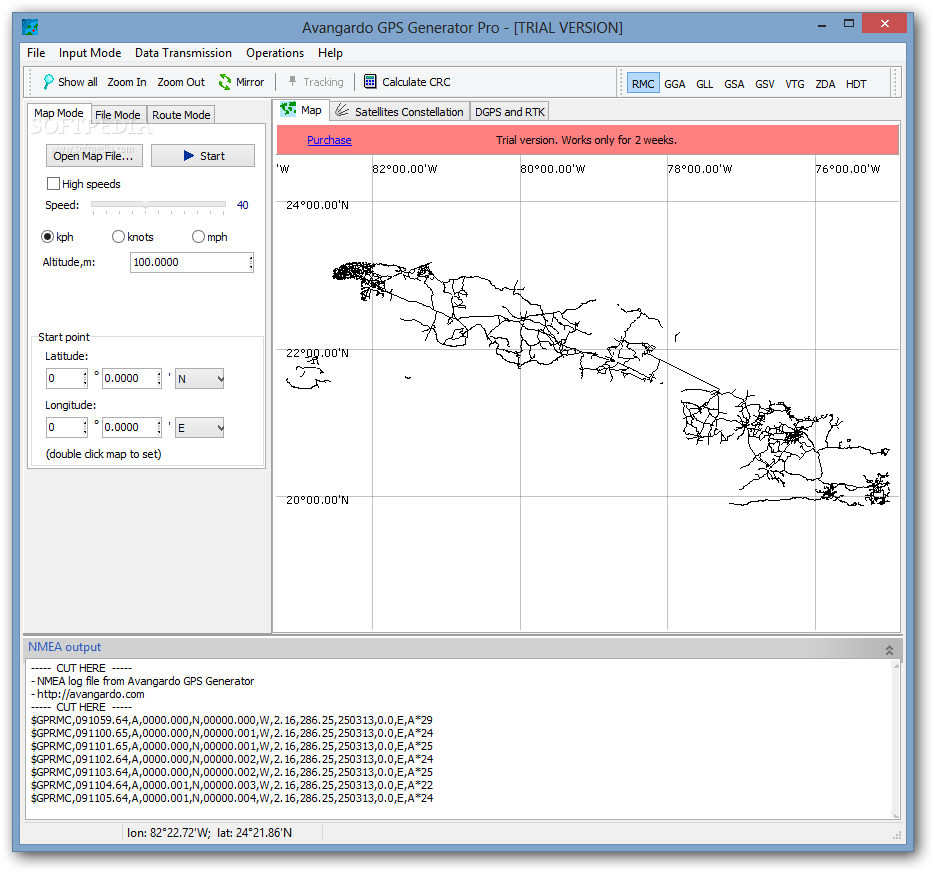The height and width of the screenshot is (872, 934).
Task: Click the NMEA output panel header
Action: coord(462,647)
